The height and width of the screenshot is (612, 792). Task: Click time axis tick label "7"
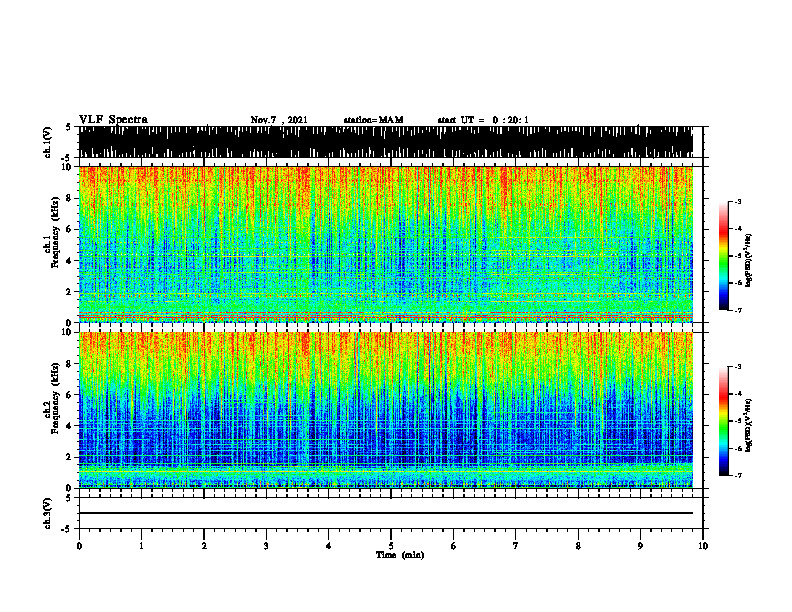click(x=516, y=546)
